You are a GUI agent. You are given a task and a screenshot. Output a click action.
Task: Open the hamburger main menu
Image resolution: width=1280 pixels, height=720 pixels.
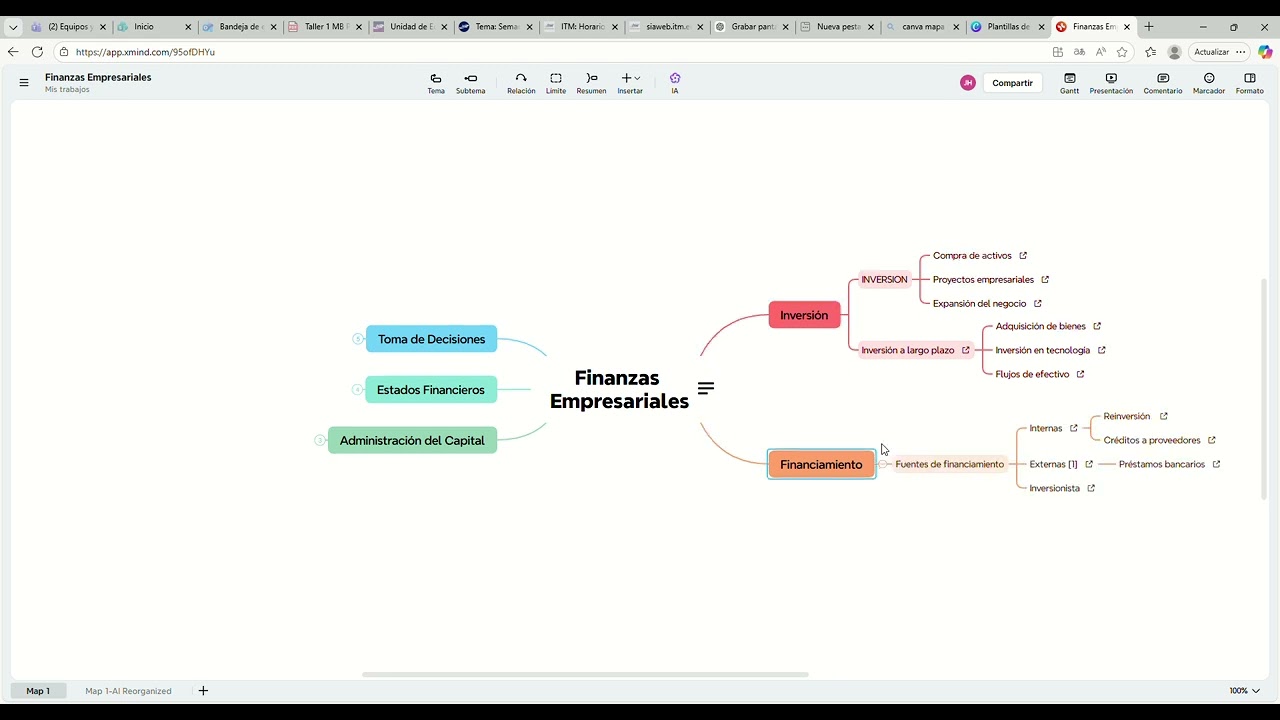(24, 83)
